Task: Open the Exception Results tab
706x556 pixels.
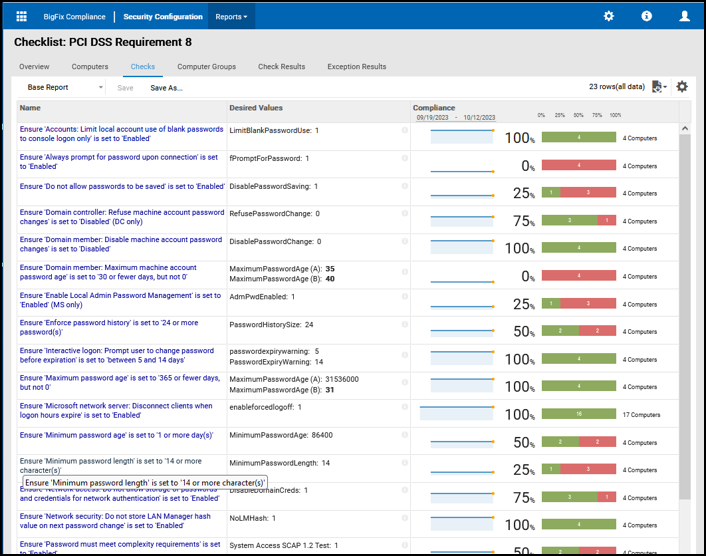Action: tap(356, 67)
